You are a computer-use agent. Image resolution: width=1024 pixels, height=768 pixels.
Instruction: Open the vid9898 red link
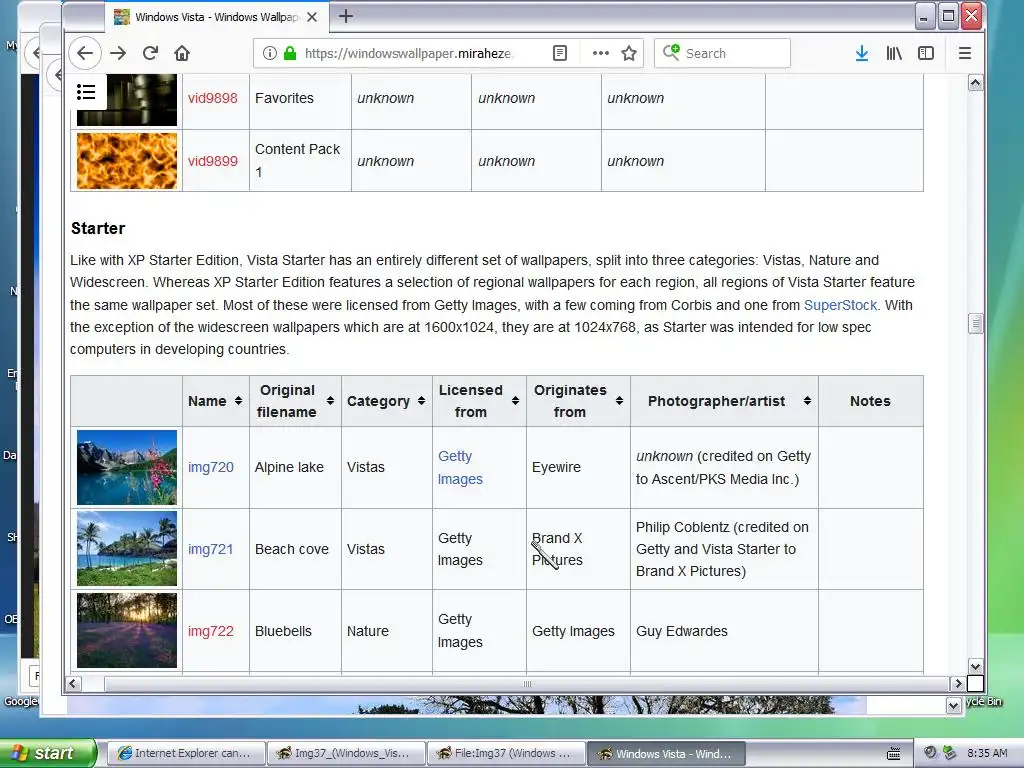[212, 98]
